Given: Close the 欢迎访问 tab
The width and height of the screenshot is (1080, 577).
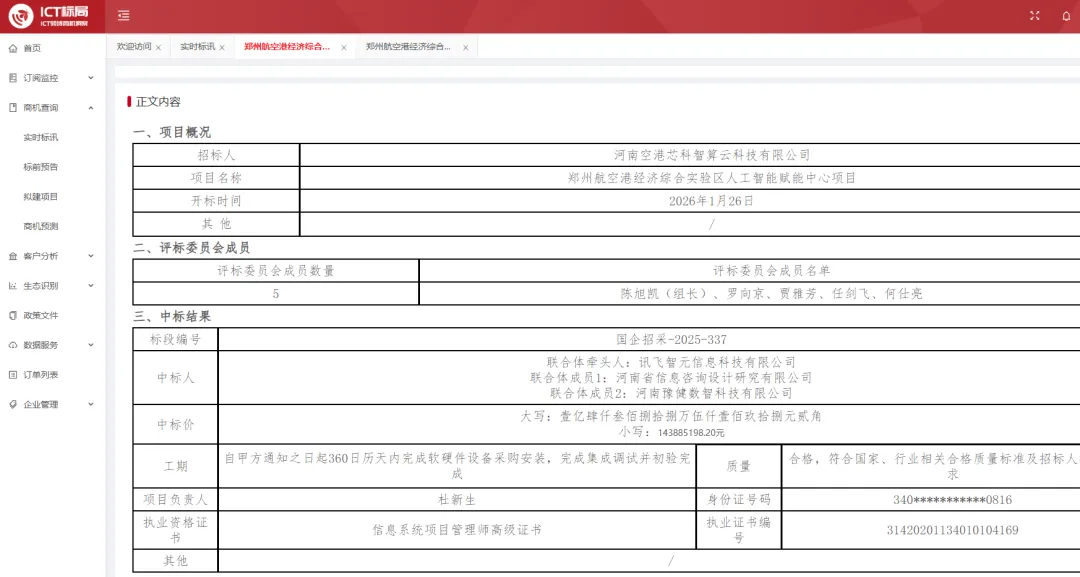Looking at the screenshot, I should click(158, 48).
